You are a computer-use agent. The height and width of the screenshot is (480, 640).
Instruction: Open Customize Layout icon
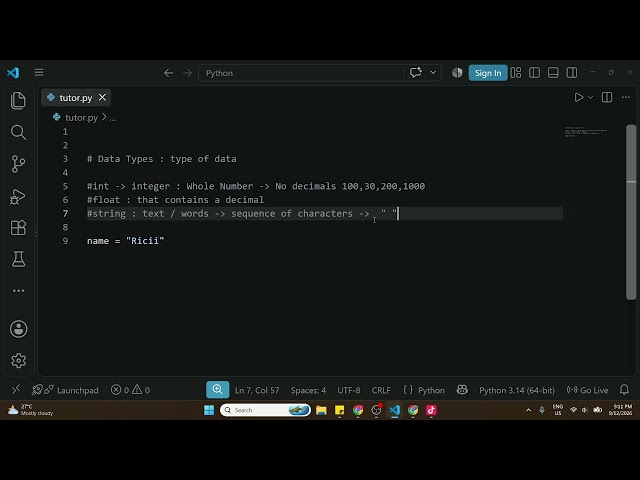516,73
